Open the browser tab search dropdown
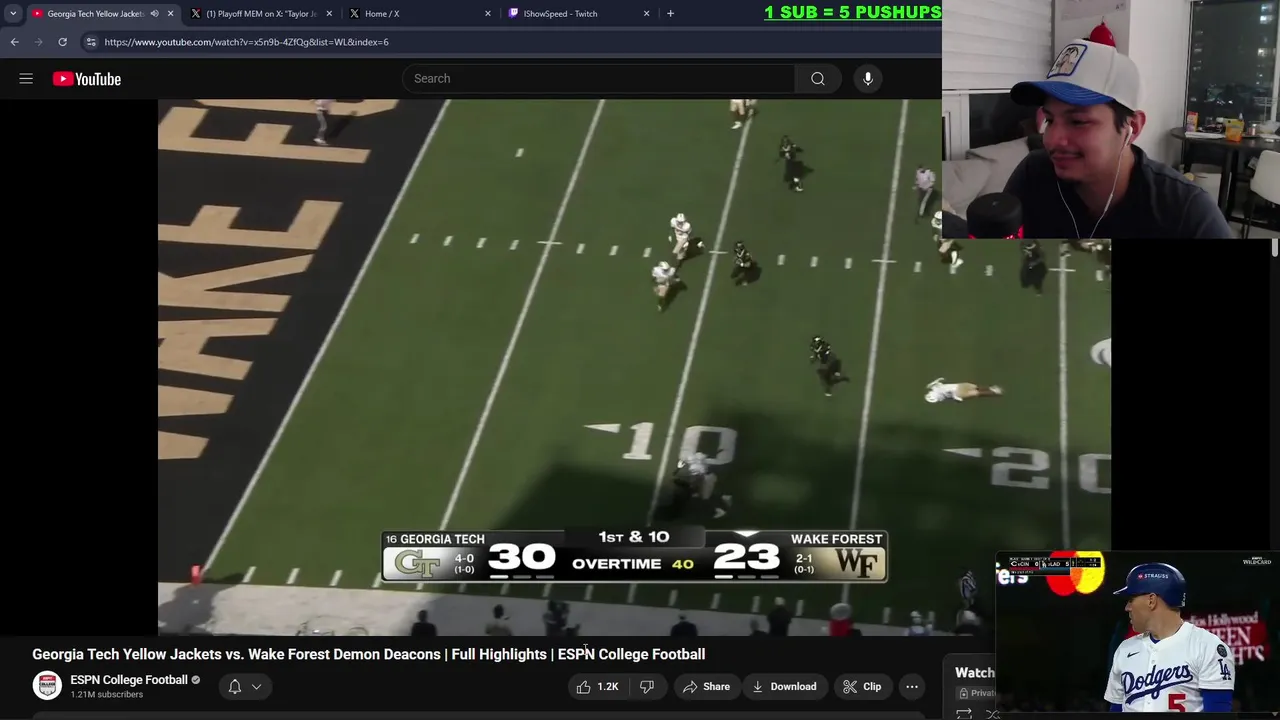1280x720 pixels. click(13, 14)
